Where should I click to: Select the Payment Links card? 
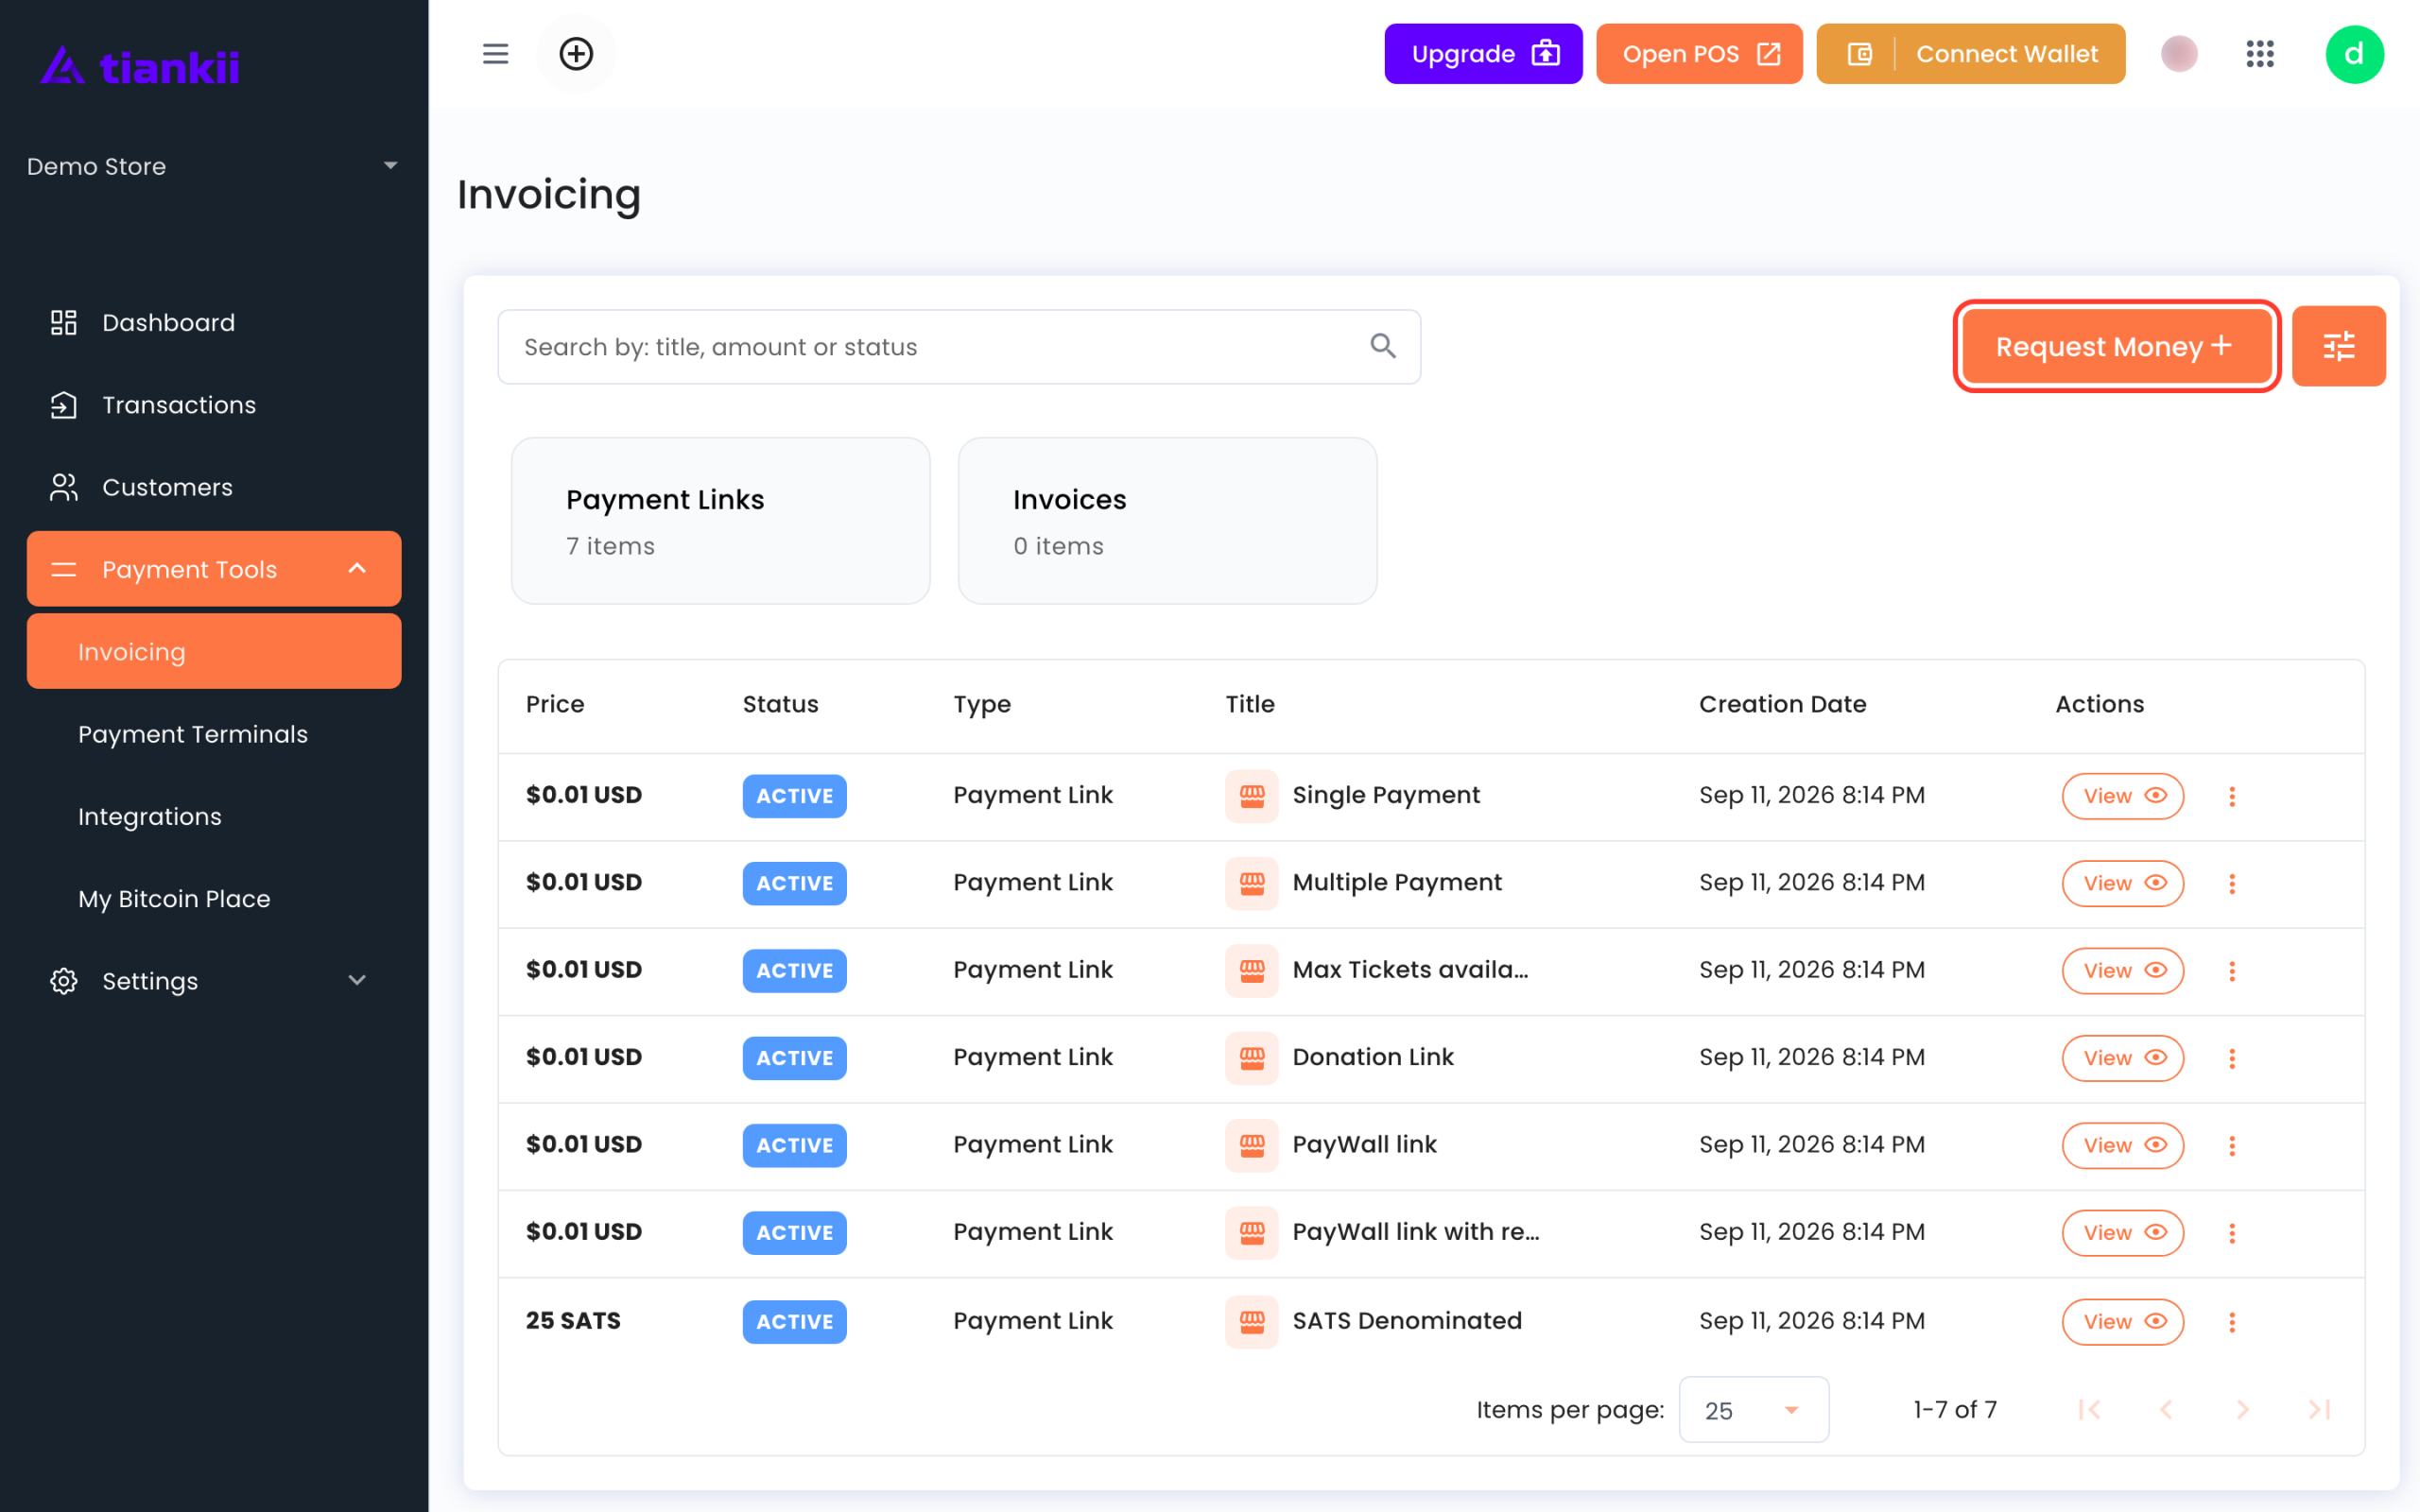tap(720, 520)
